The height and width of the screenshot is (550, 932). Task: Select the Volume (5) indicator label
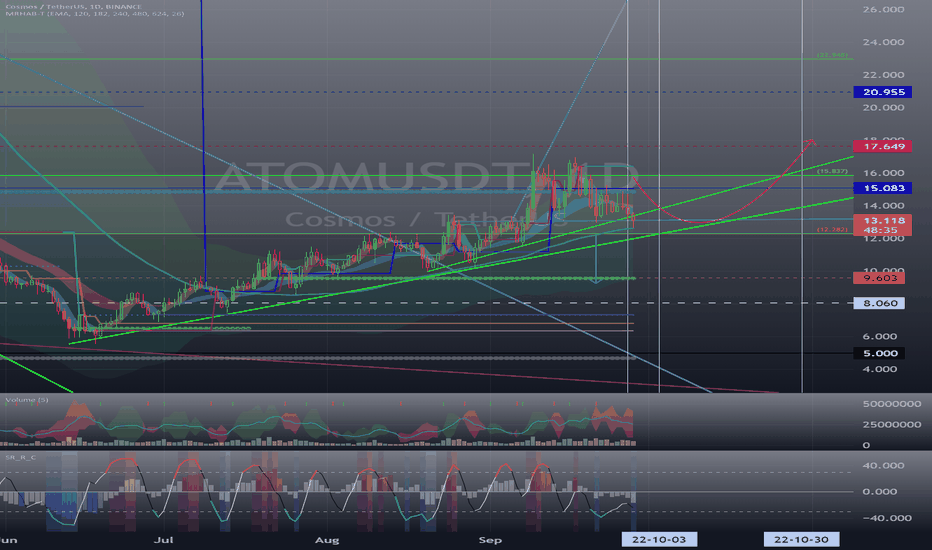pos(27,400)
